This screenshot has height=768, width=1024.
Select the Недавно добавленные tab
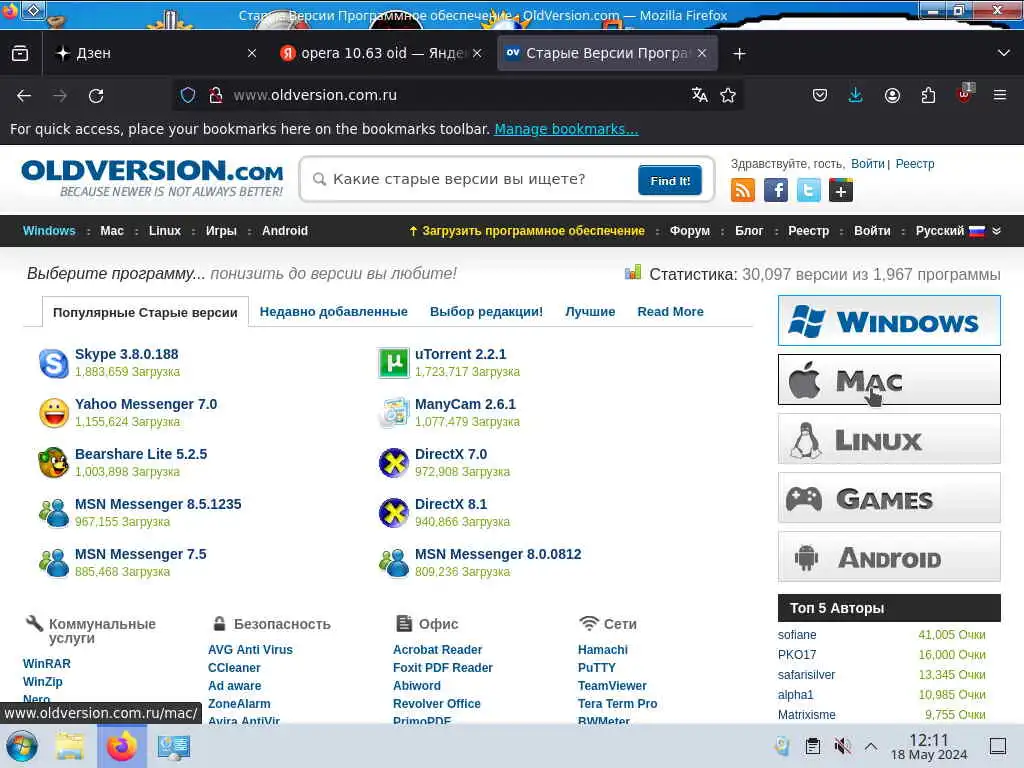coord(334,312)
